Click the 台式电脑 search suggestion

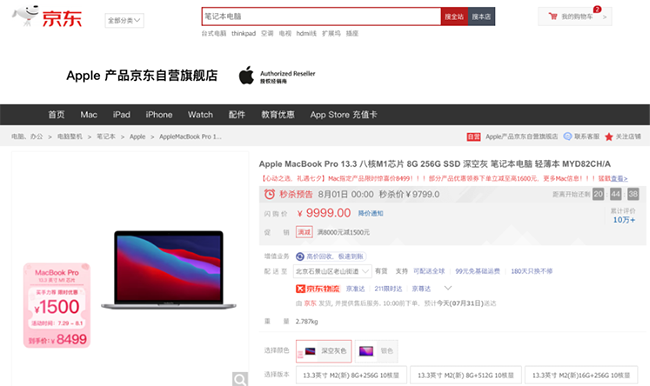[214, 34]
